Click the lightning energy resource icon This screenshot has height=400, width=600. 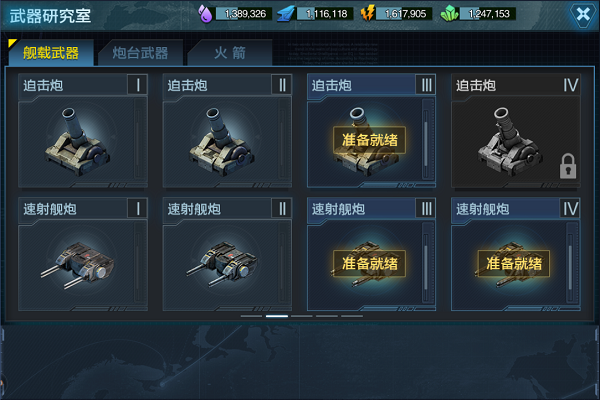368,14
